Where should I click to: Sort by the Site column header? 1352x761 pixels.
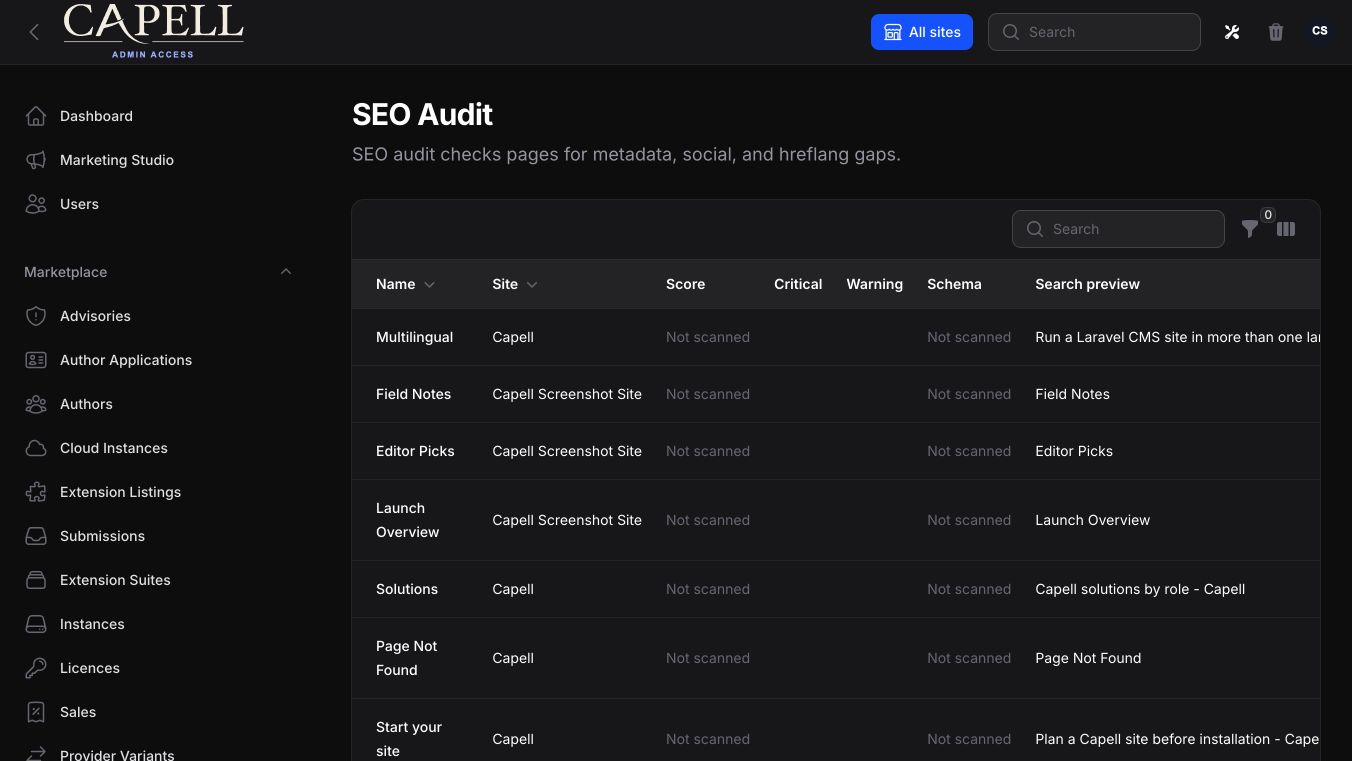(x=515, y=284)
